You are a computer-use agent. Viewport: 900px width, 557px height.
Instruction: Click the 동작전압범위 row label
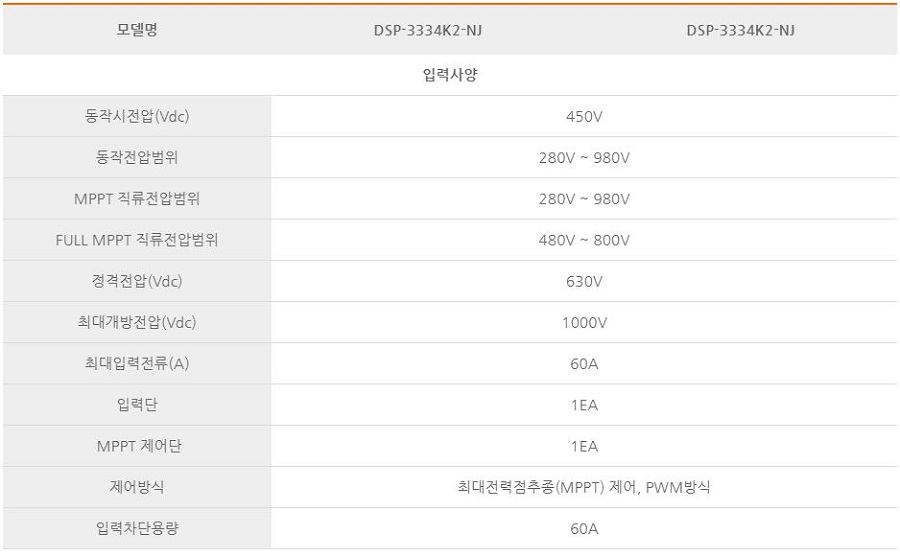137,158
